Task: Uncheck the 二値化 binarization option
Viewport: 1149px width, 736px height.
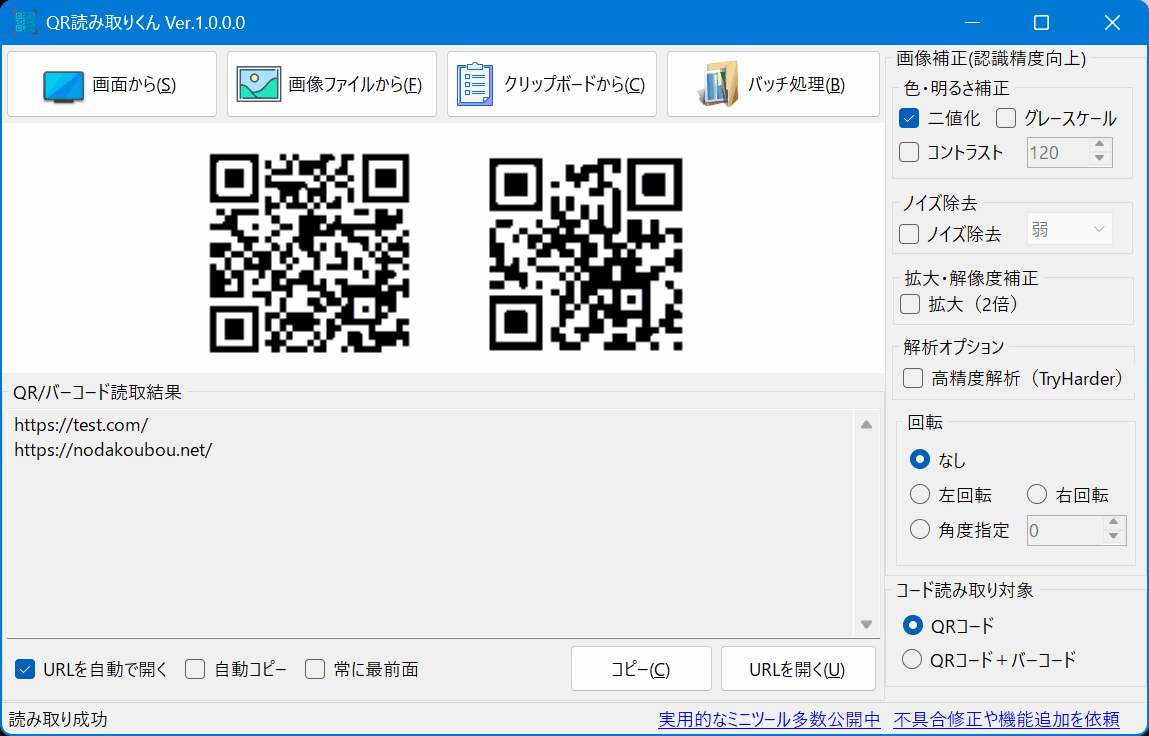Action: [908, 118]
